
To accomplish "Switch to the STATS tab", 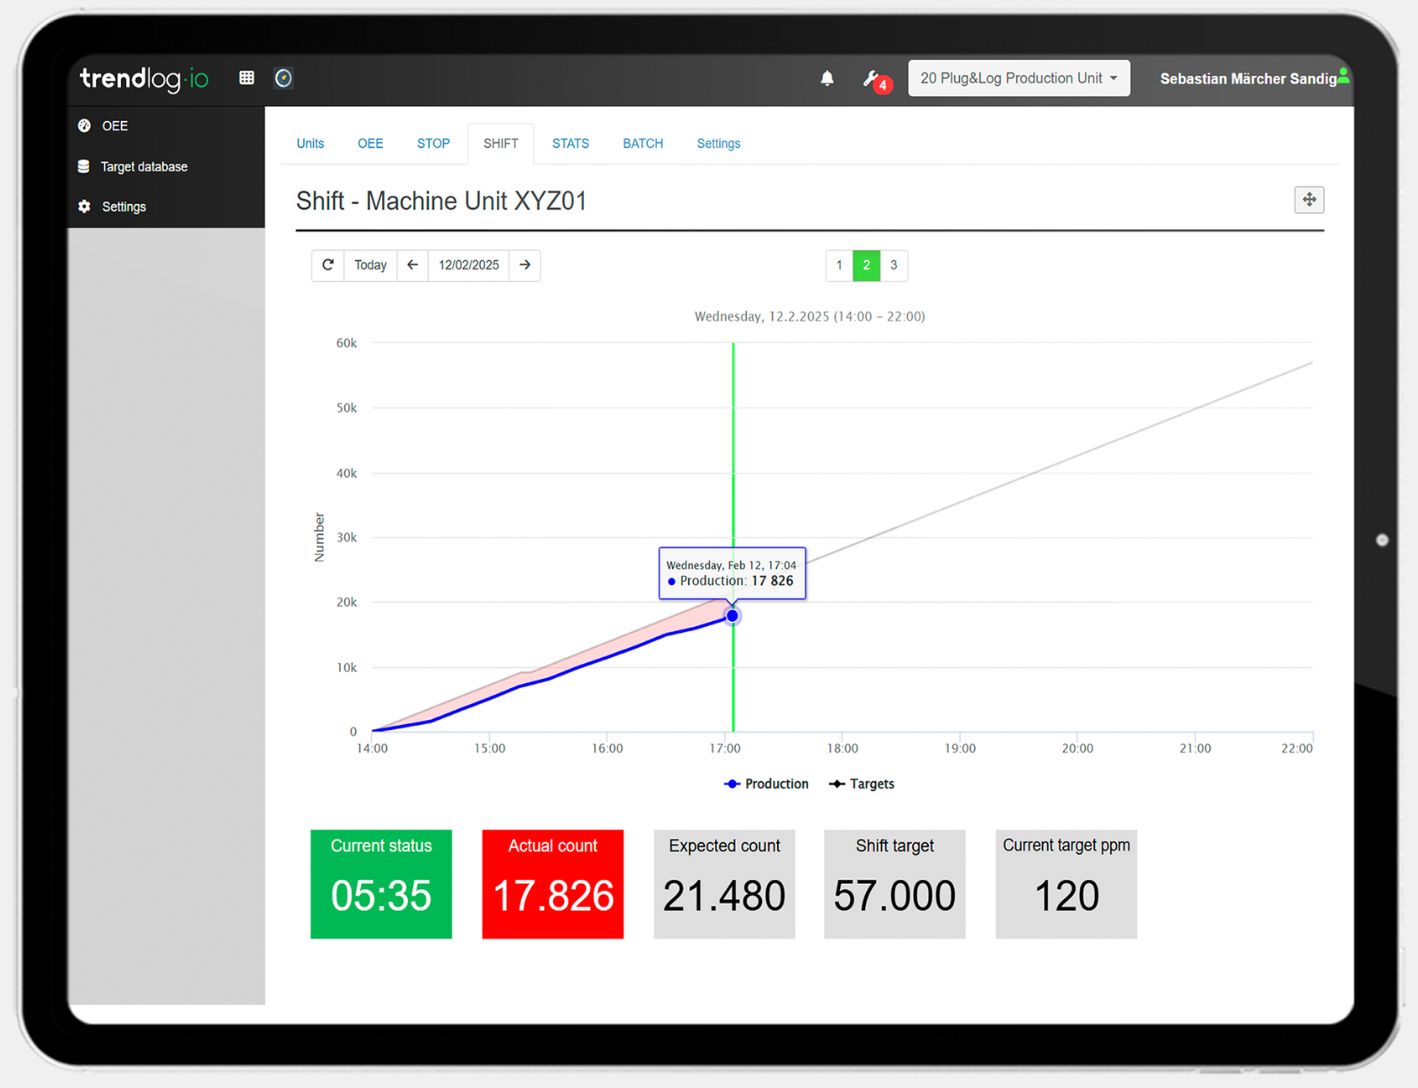I will (570, 144).
